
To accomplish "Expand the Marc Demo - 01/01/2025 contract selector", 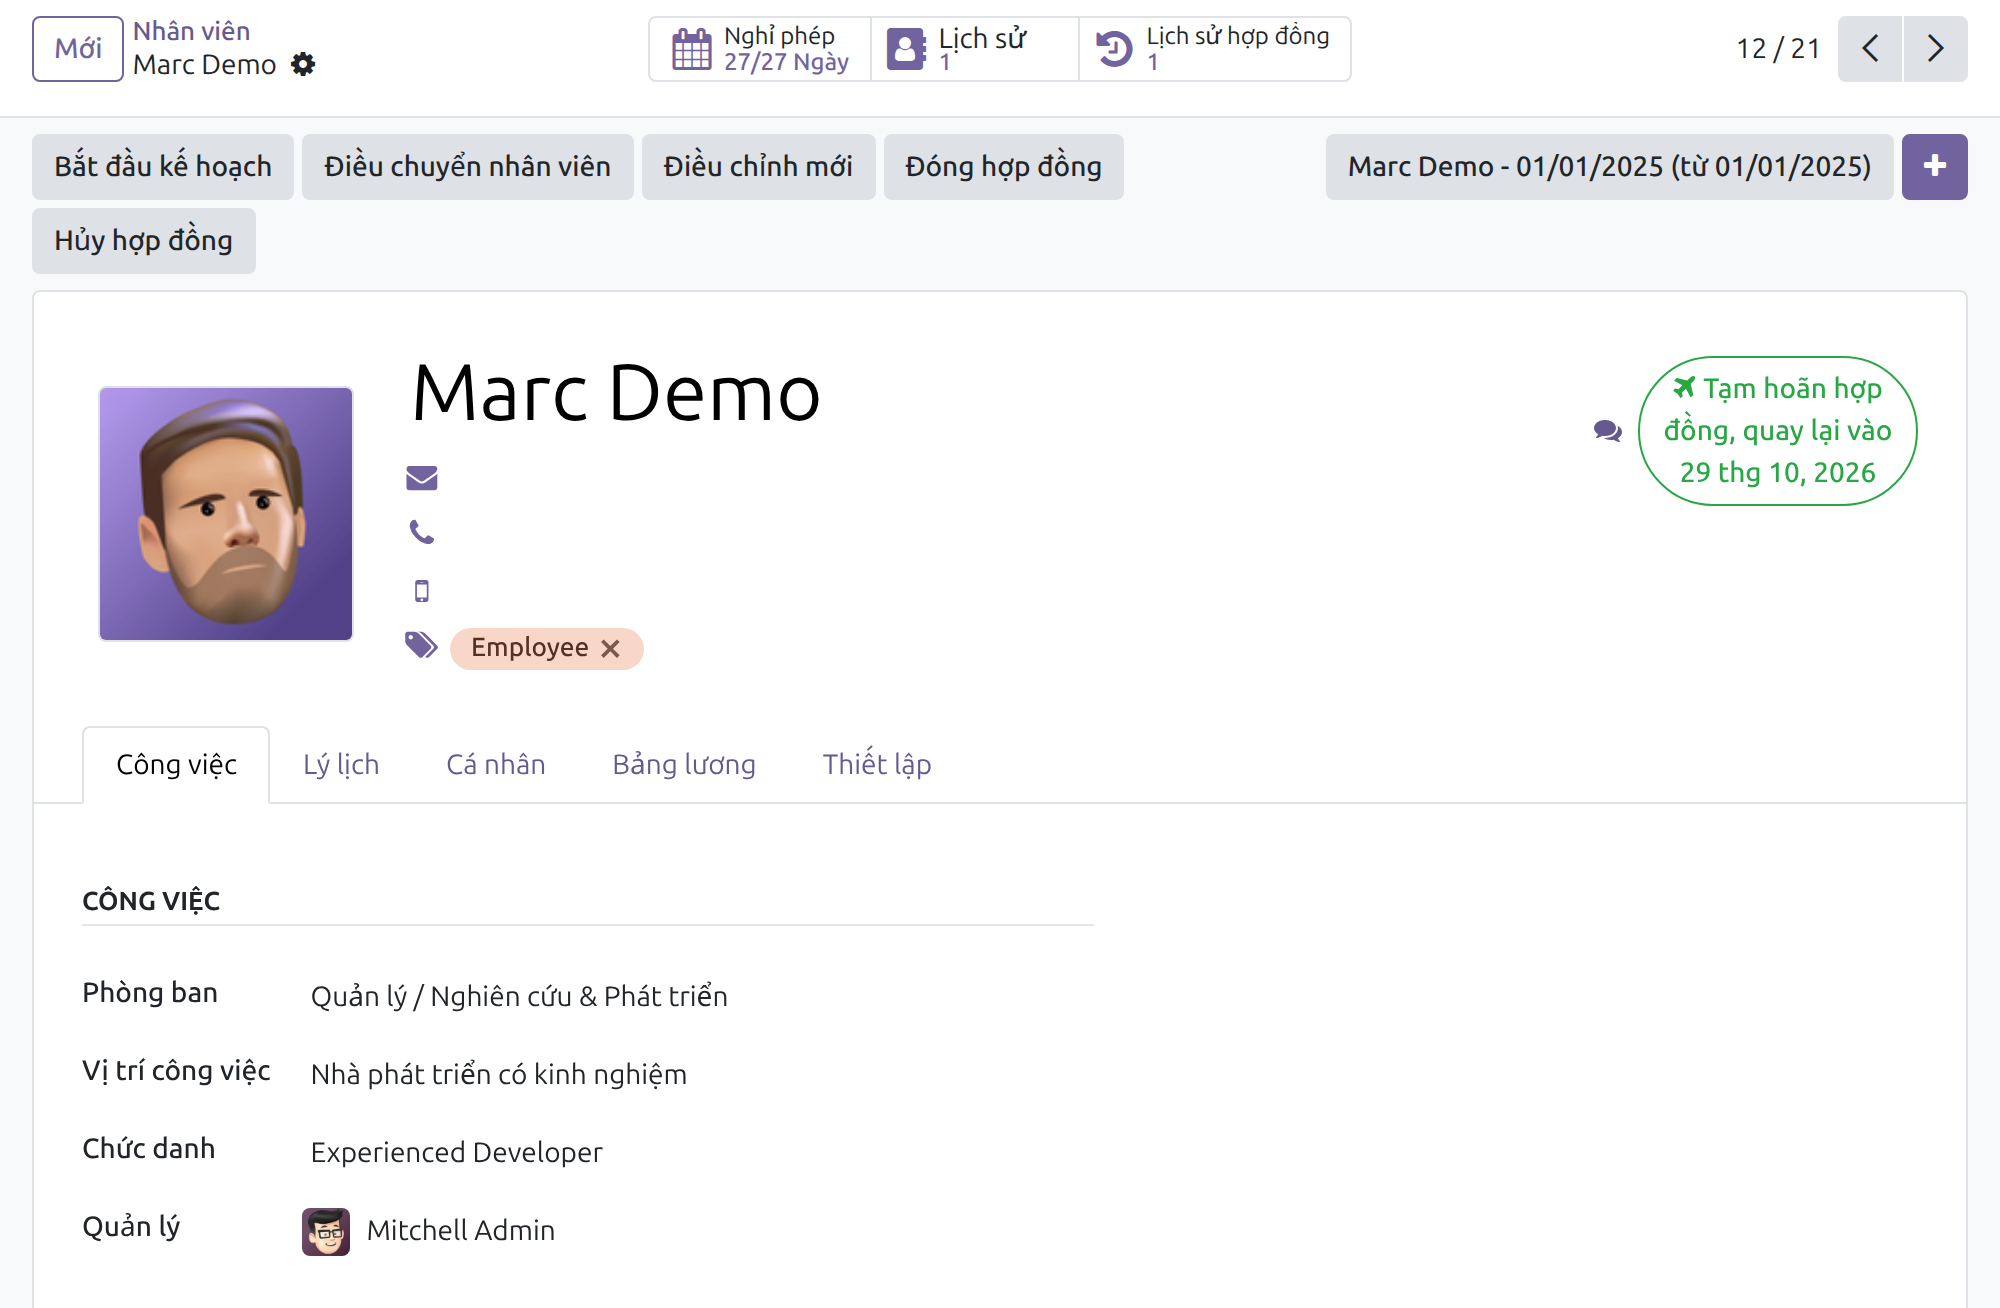I will tap(1609, 167).
